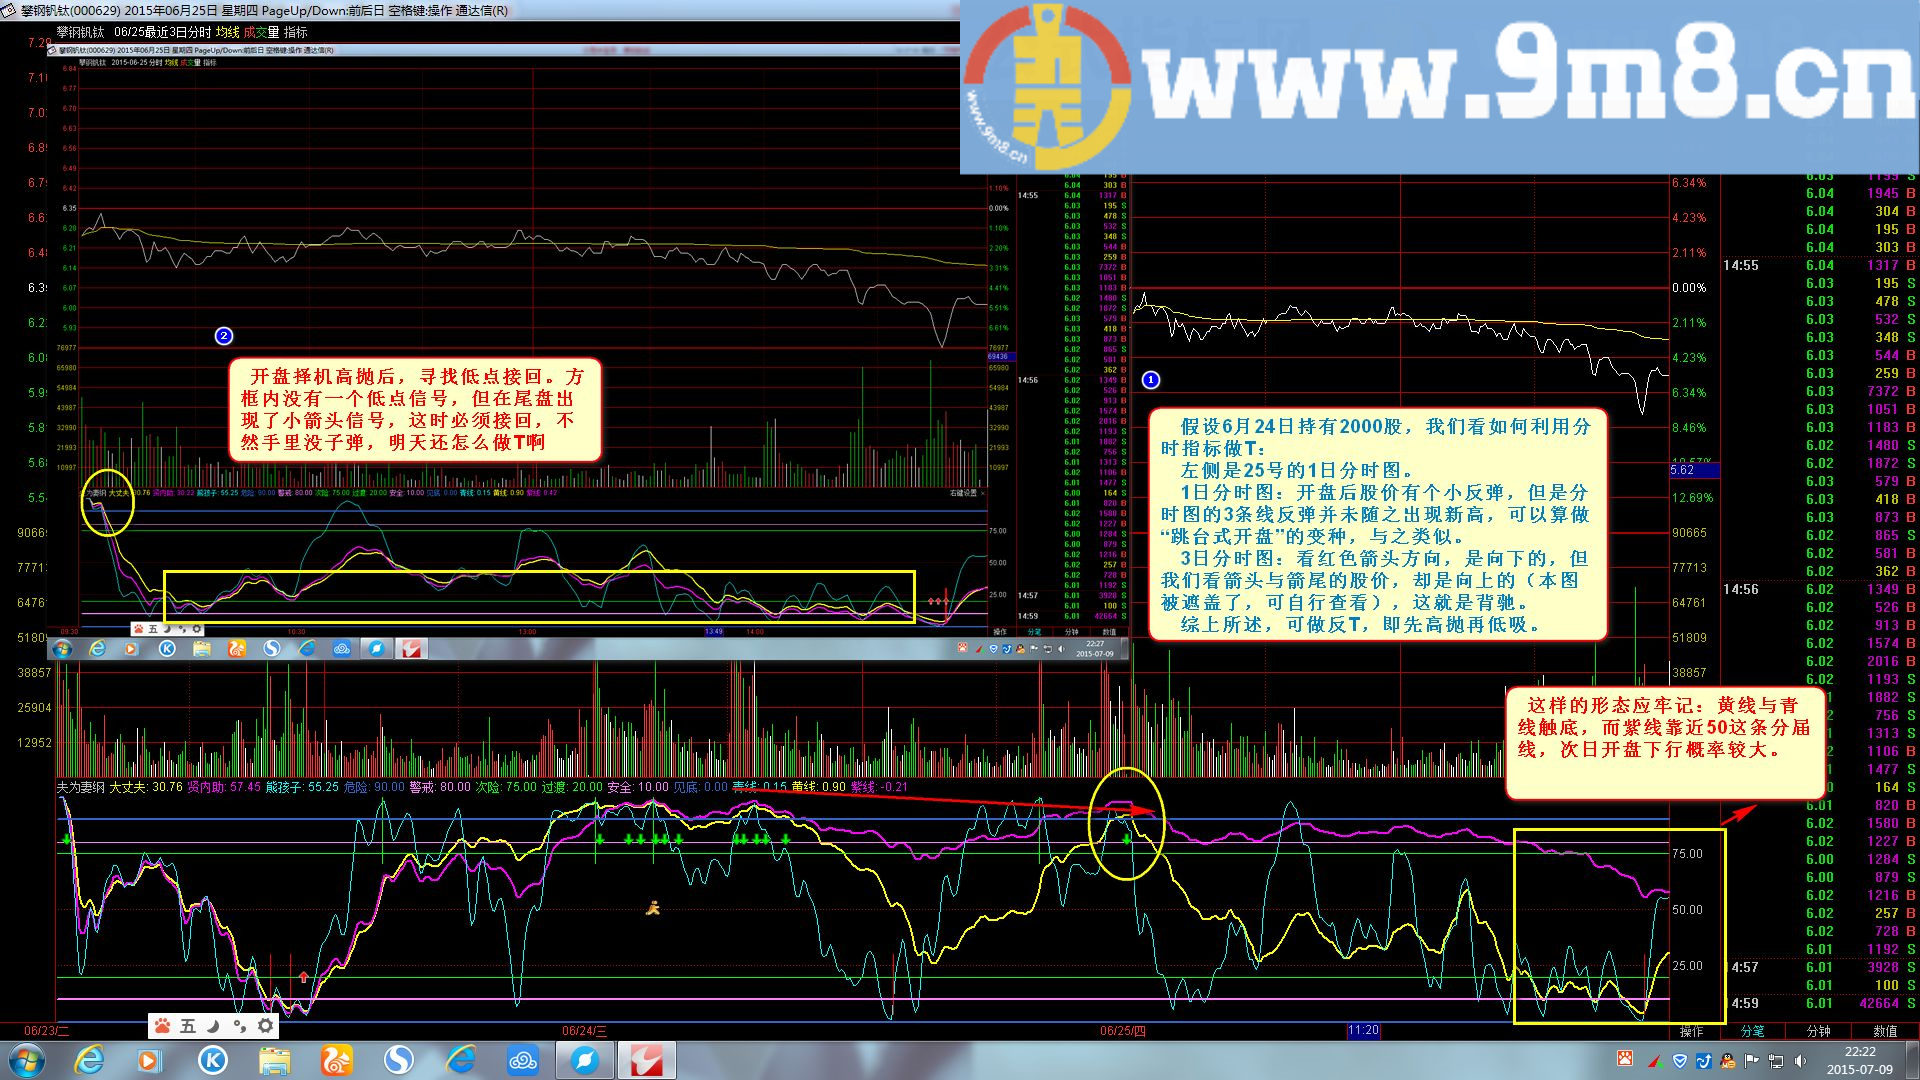Toggle the 五 input mode in IME toolbar
The image size is (1920, 1080).
[x=188, y=1026]
